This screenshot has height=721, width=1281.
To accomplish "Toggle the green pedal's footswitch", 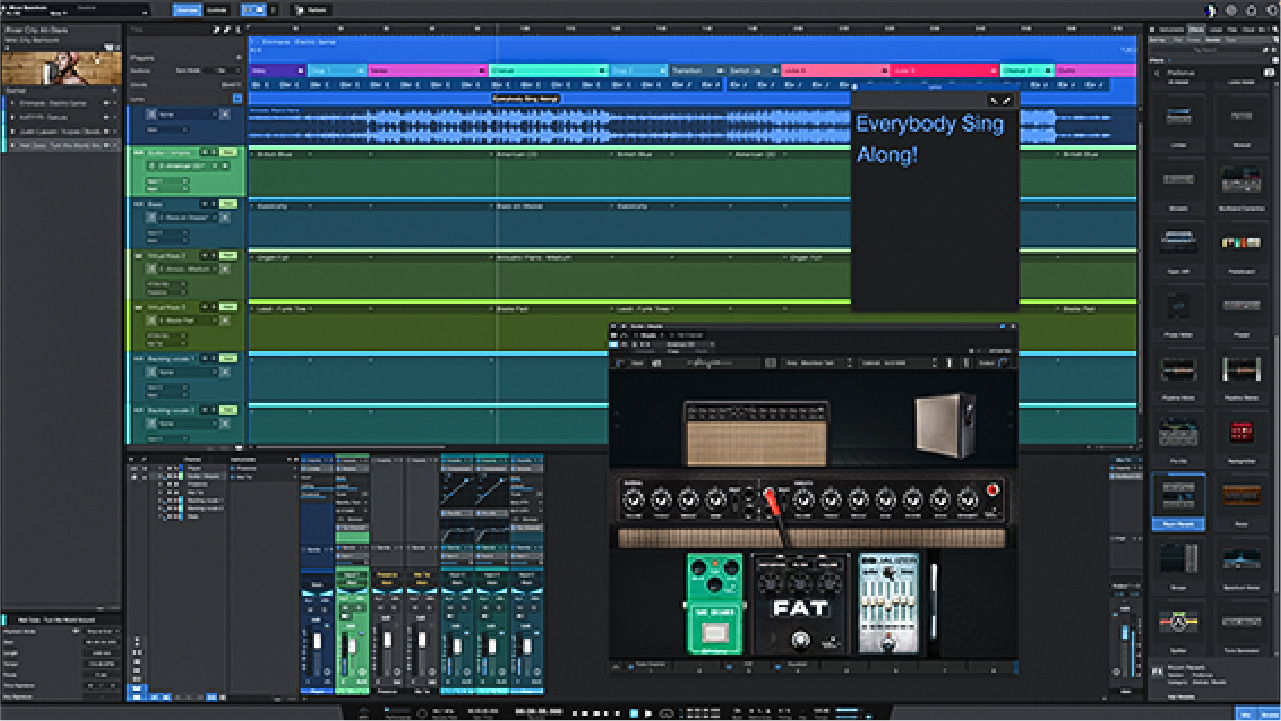I will tap(714, 633).
